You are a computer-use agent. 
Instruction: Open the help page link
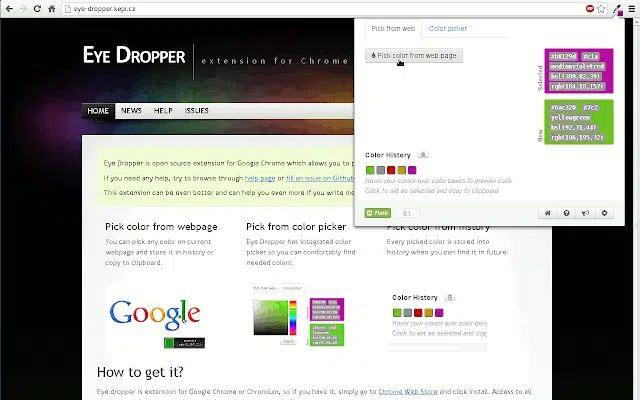point(261,177)
